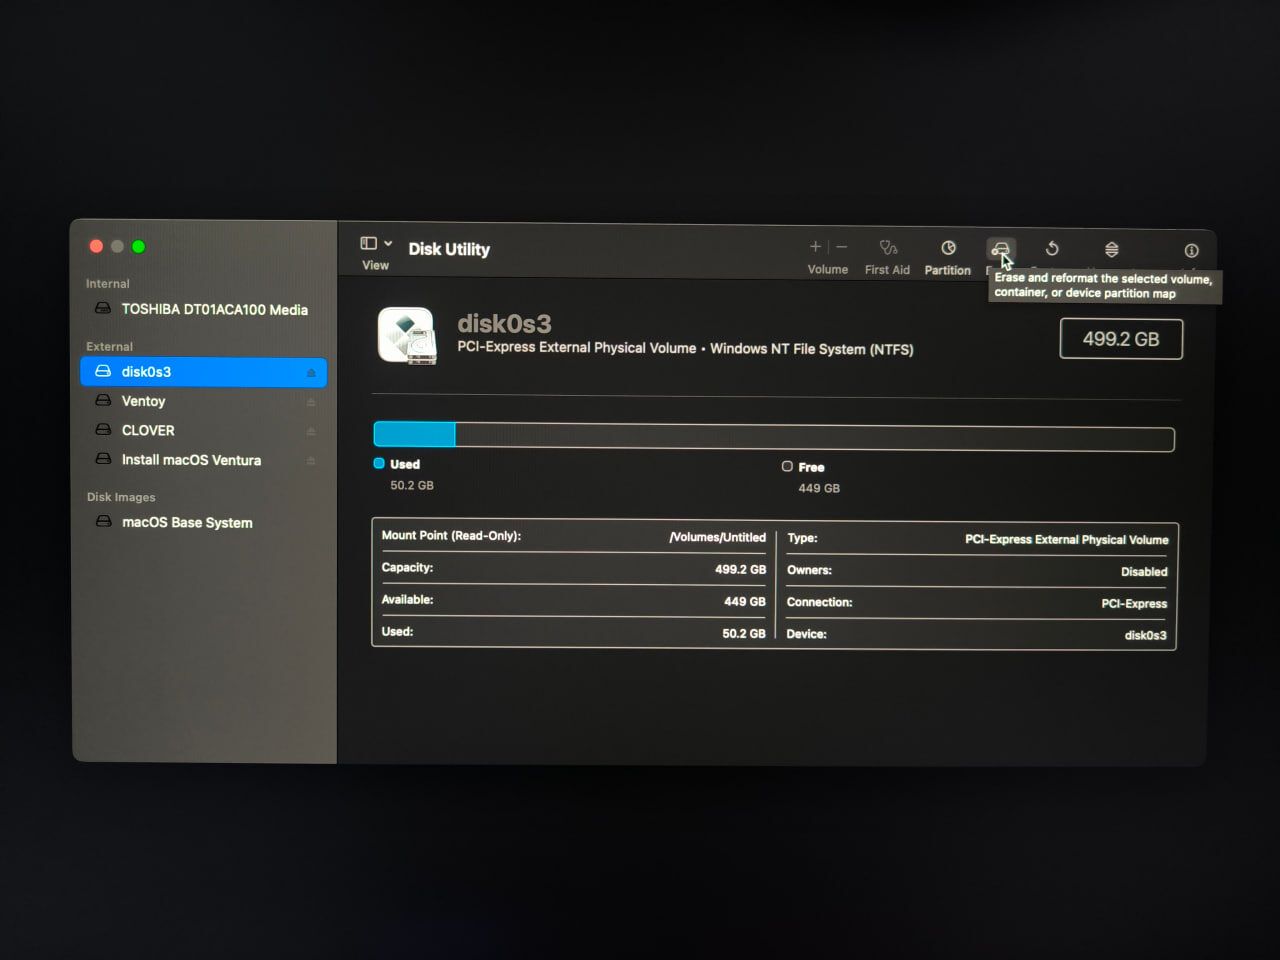Select Install macOS Ventura in sidebar
This screenshot has height=960, width=1280.
tap(191, 460)
